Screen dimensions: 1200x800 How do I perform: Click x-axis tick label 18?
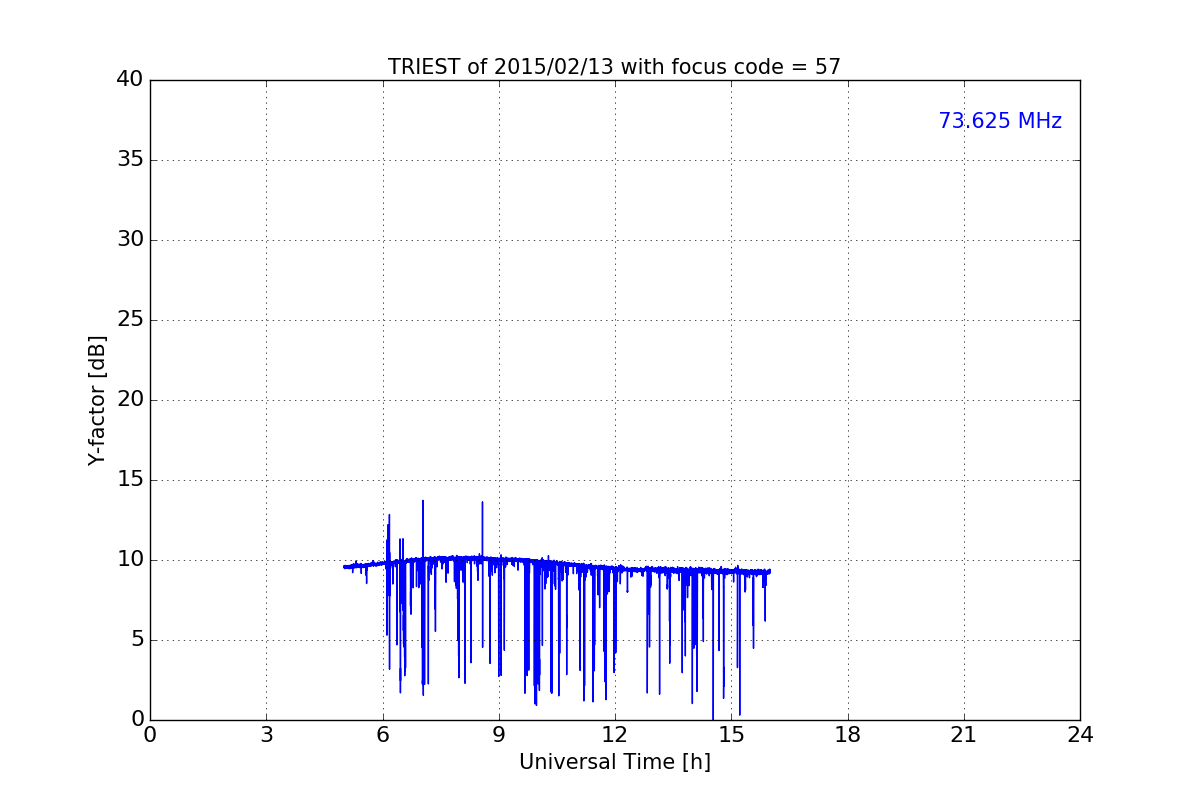click(848, 735)
